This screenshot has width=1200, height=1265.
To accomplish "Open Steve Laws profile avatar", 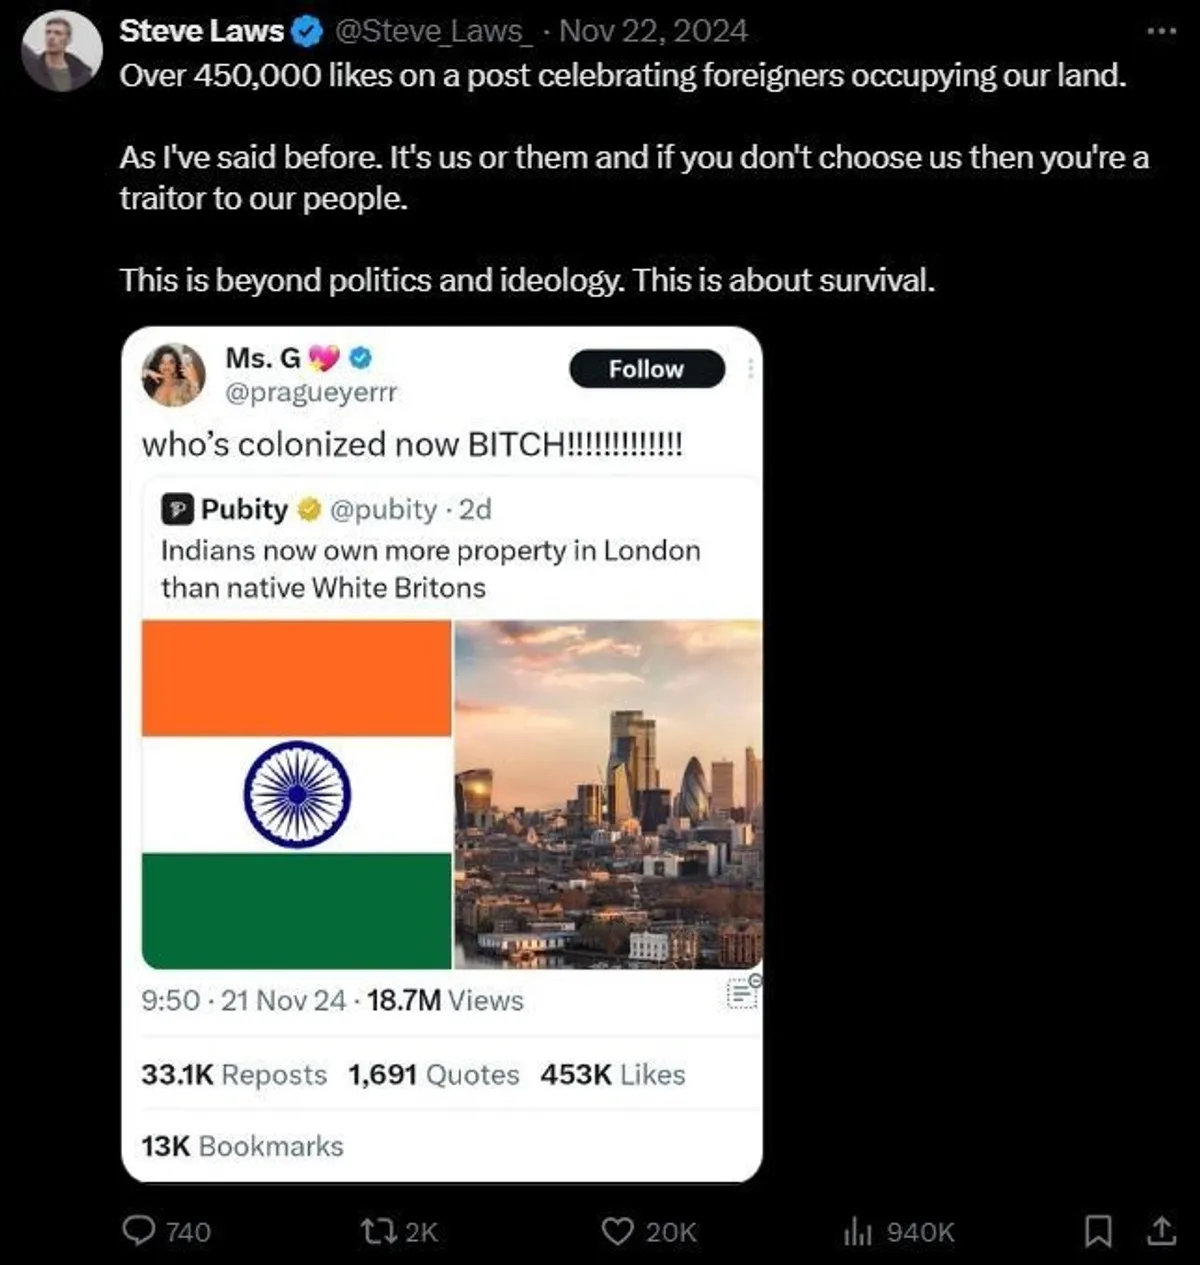I will point(62,50).
